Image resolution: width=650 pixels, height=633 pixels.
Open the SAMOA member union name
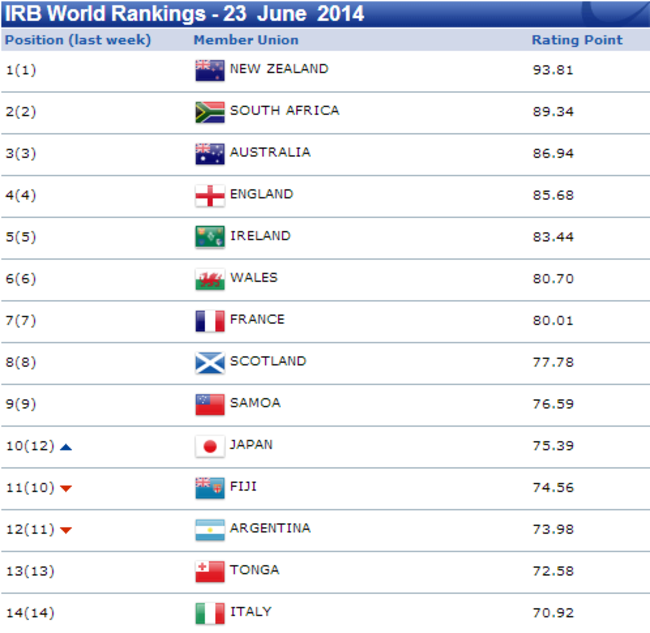[255, 403]
